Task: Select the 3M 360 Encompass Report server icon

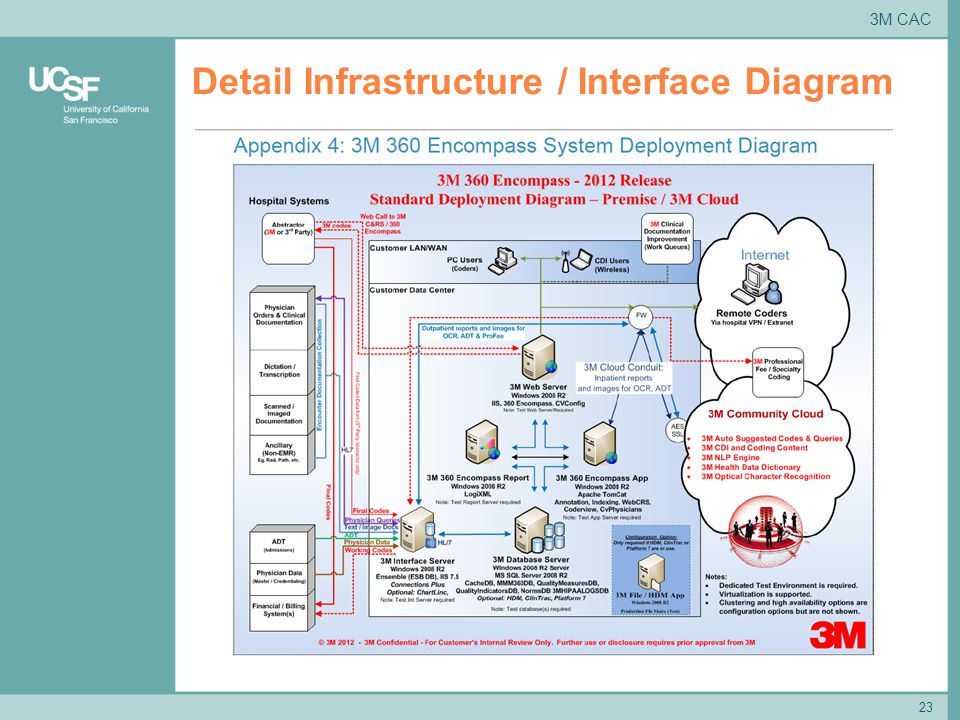Action: pos(482,442)
